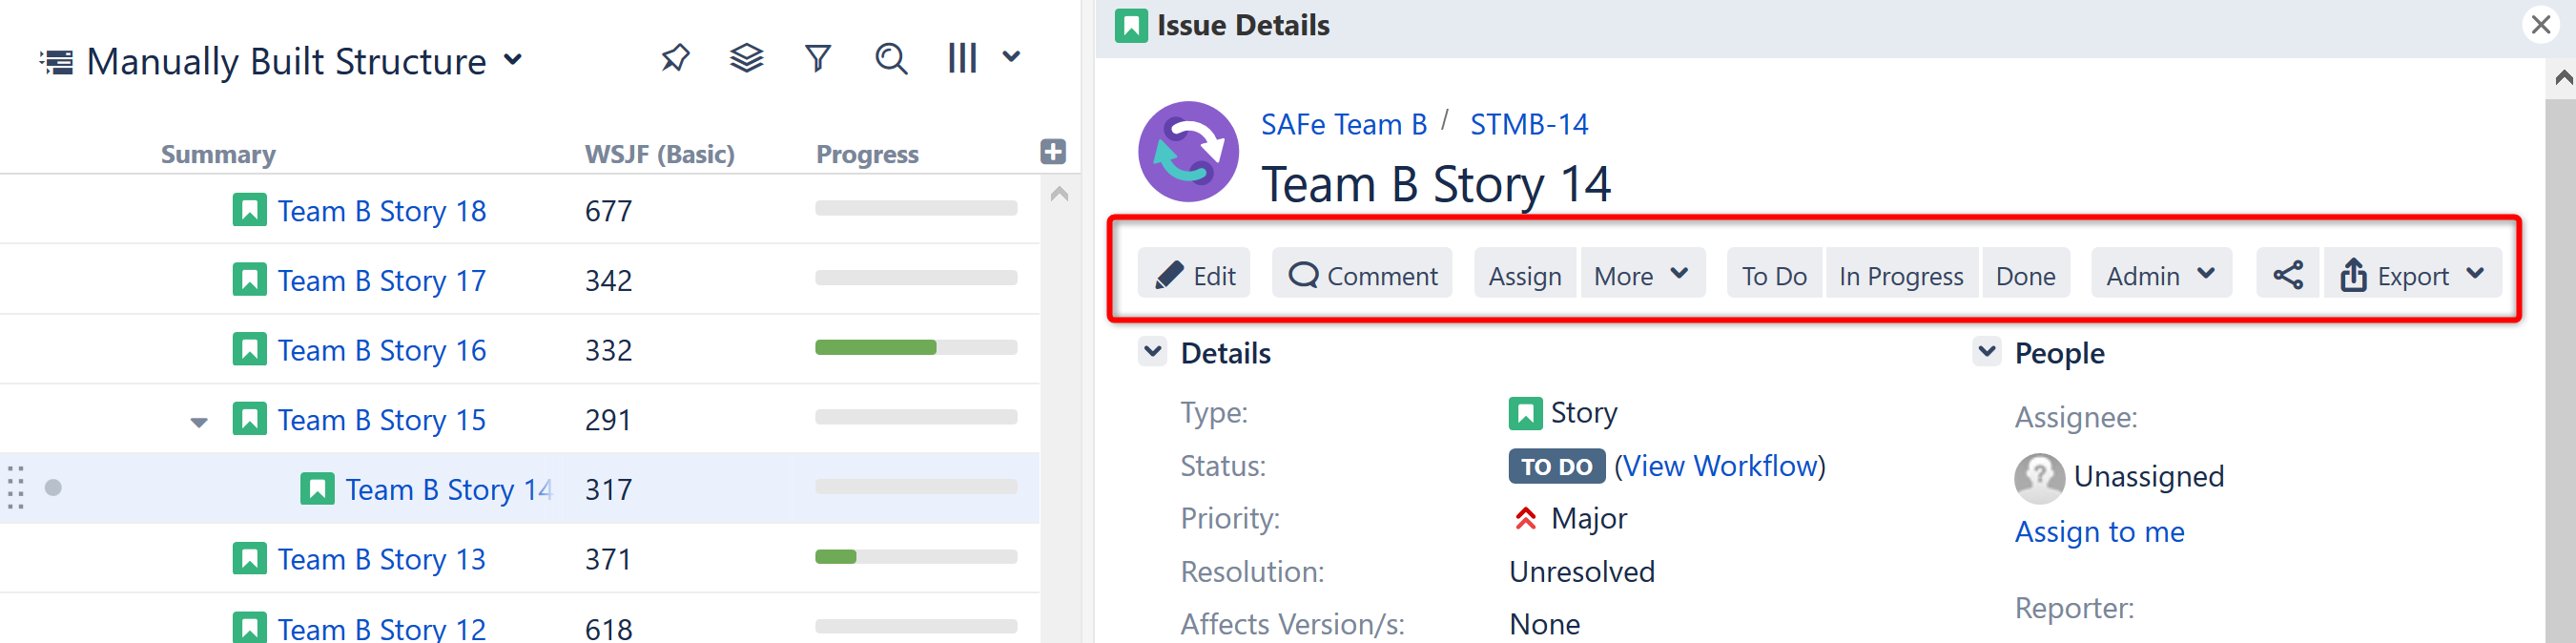Click the filter funnel icon
This screenshot has width=2576, height=643.
818,59
